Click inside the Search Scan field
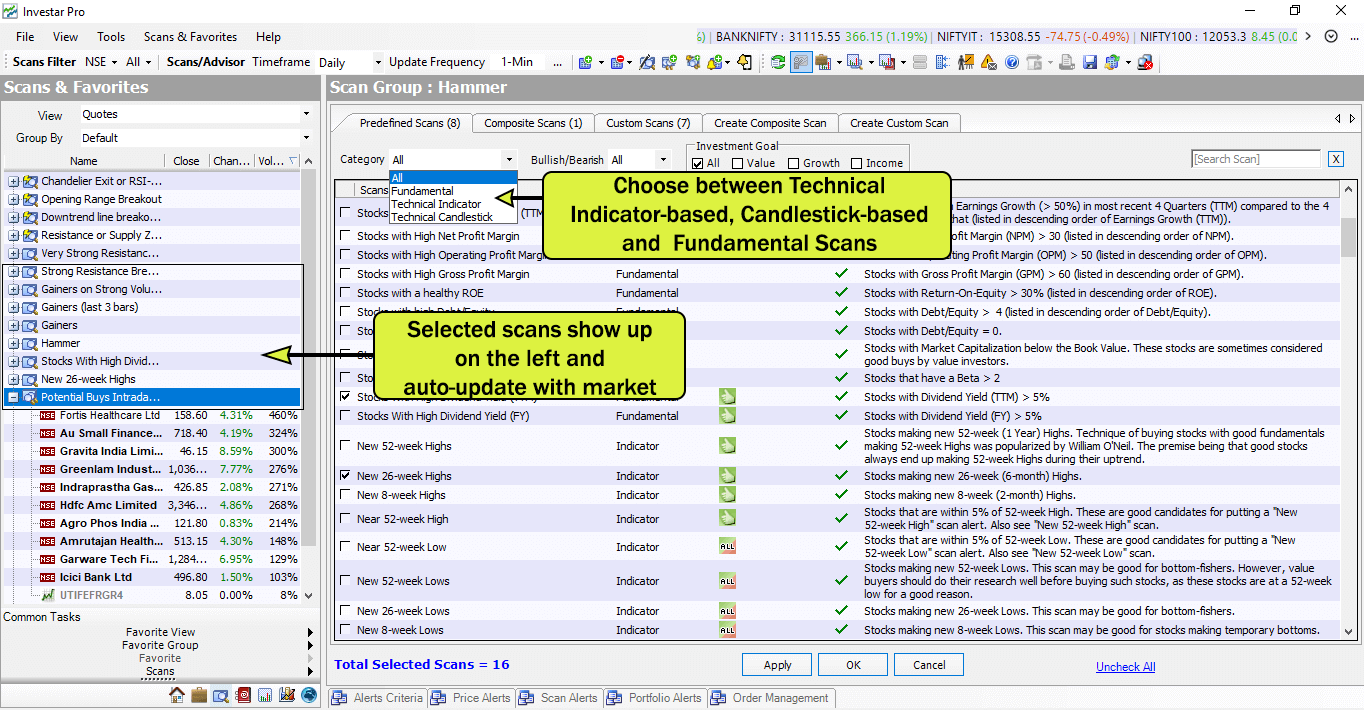This screenshot has height=710, width=1364. (x=1255, y=158)
